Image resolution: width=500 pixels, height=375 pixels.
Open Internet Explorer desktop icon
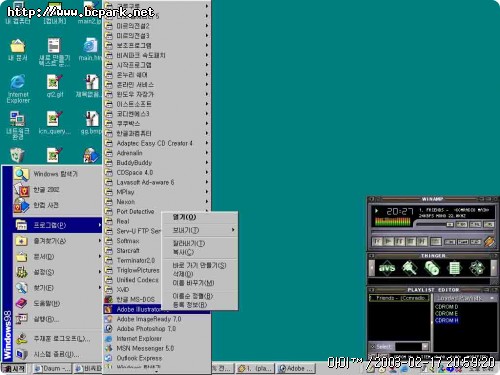[x=18, y=88]
